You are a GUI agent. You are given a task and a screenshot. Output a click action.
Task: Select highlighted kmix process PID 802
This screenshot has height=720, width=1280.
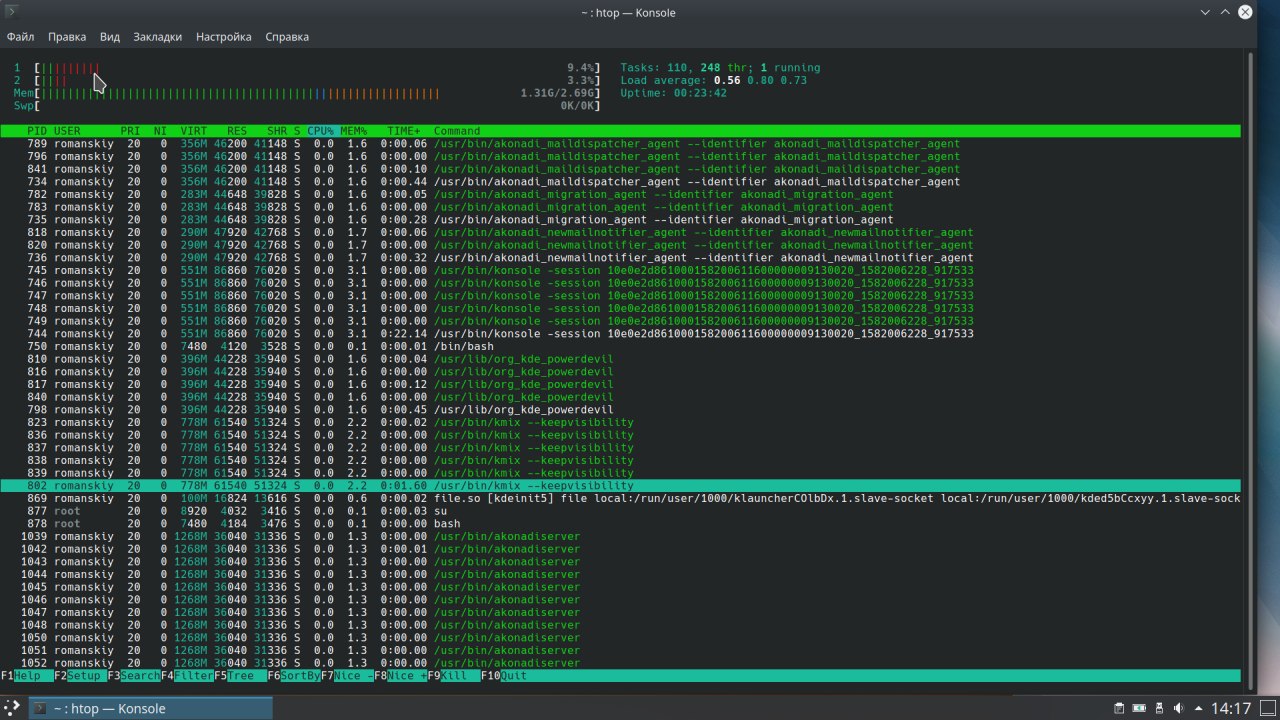tap(620, 486)
